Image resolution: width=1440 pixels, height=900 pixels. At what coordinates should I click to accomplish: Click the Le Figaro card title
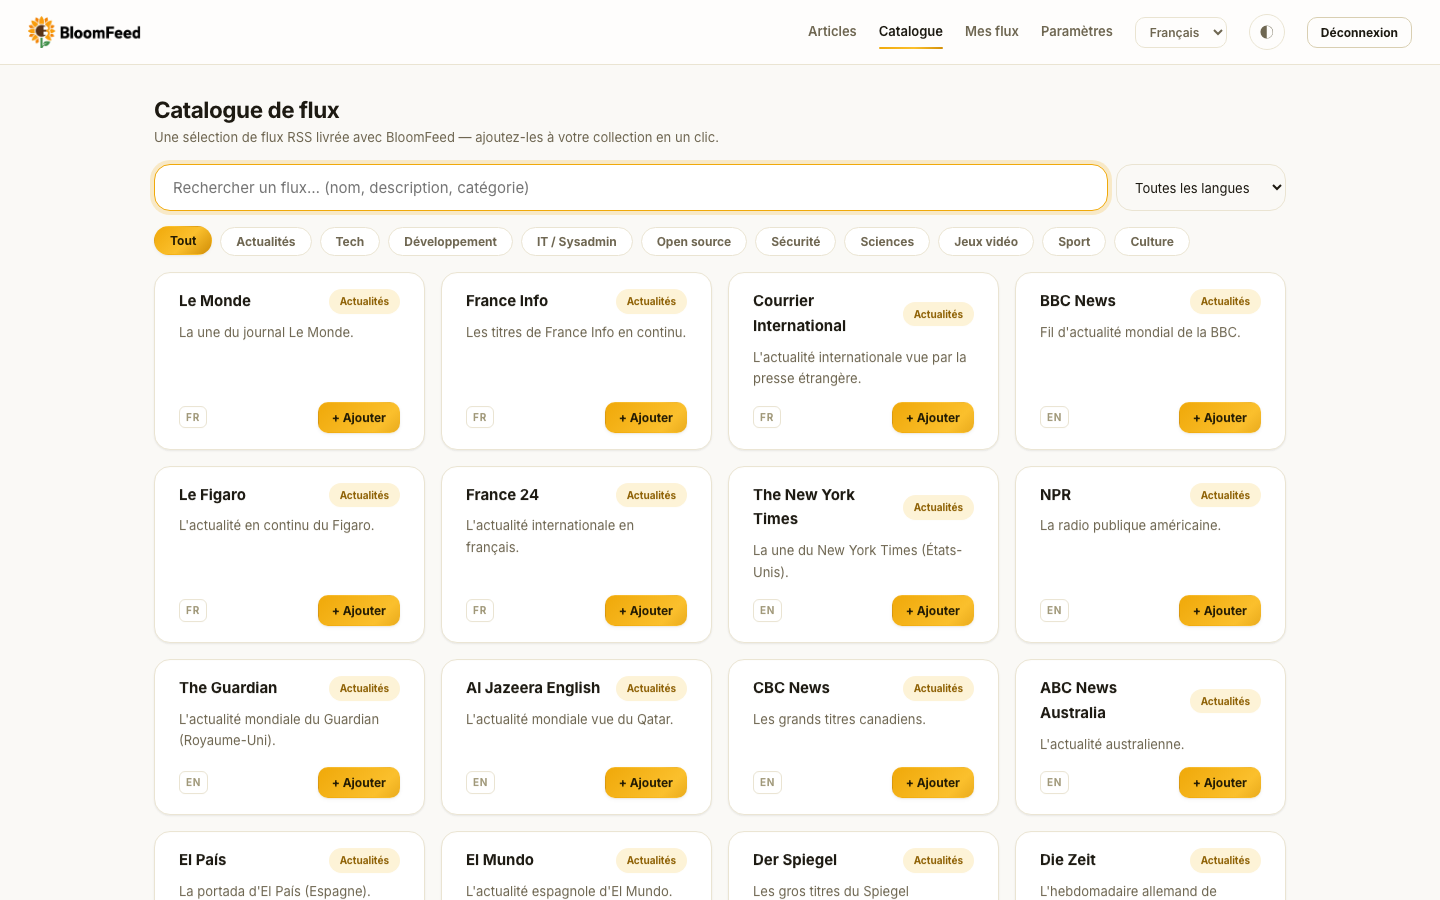pos(212,495)
